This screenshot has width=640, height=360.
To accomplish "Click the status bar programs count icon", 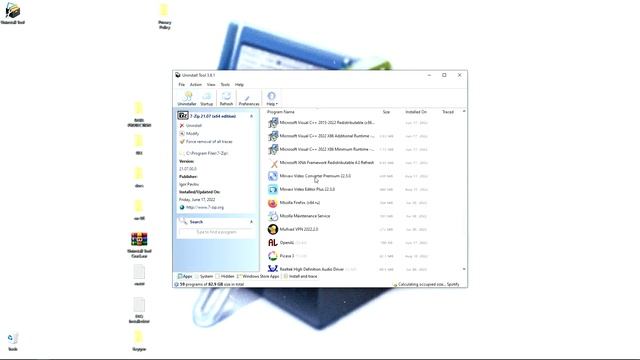I will pos(176,284).
